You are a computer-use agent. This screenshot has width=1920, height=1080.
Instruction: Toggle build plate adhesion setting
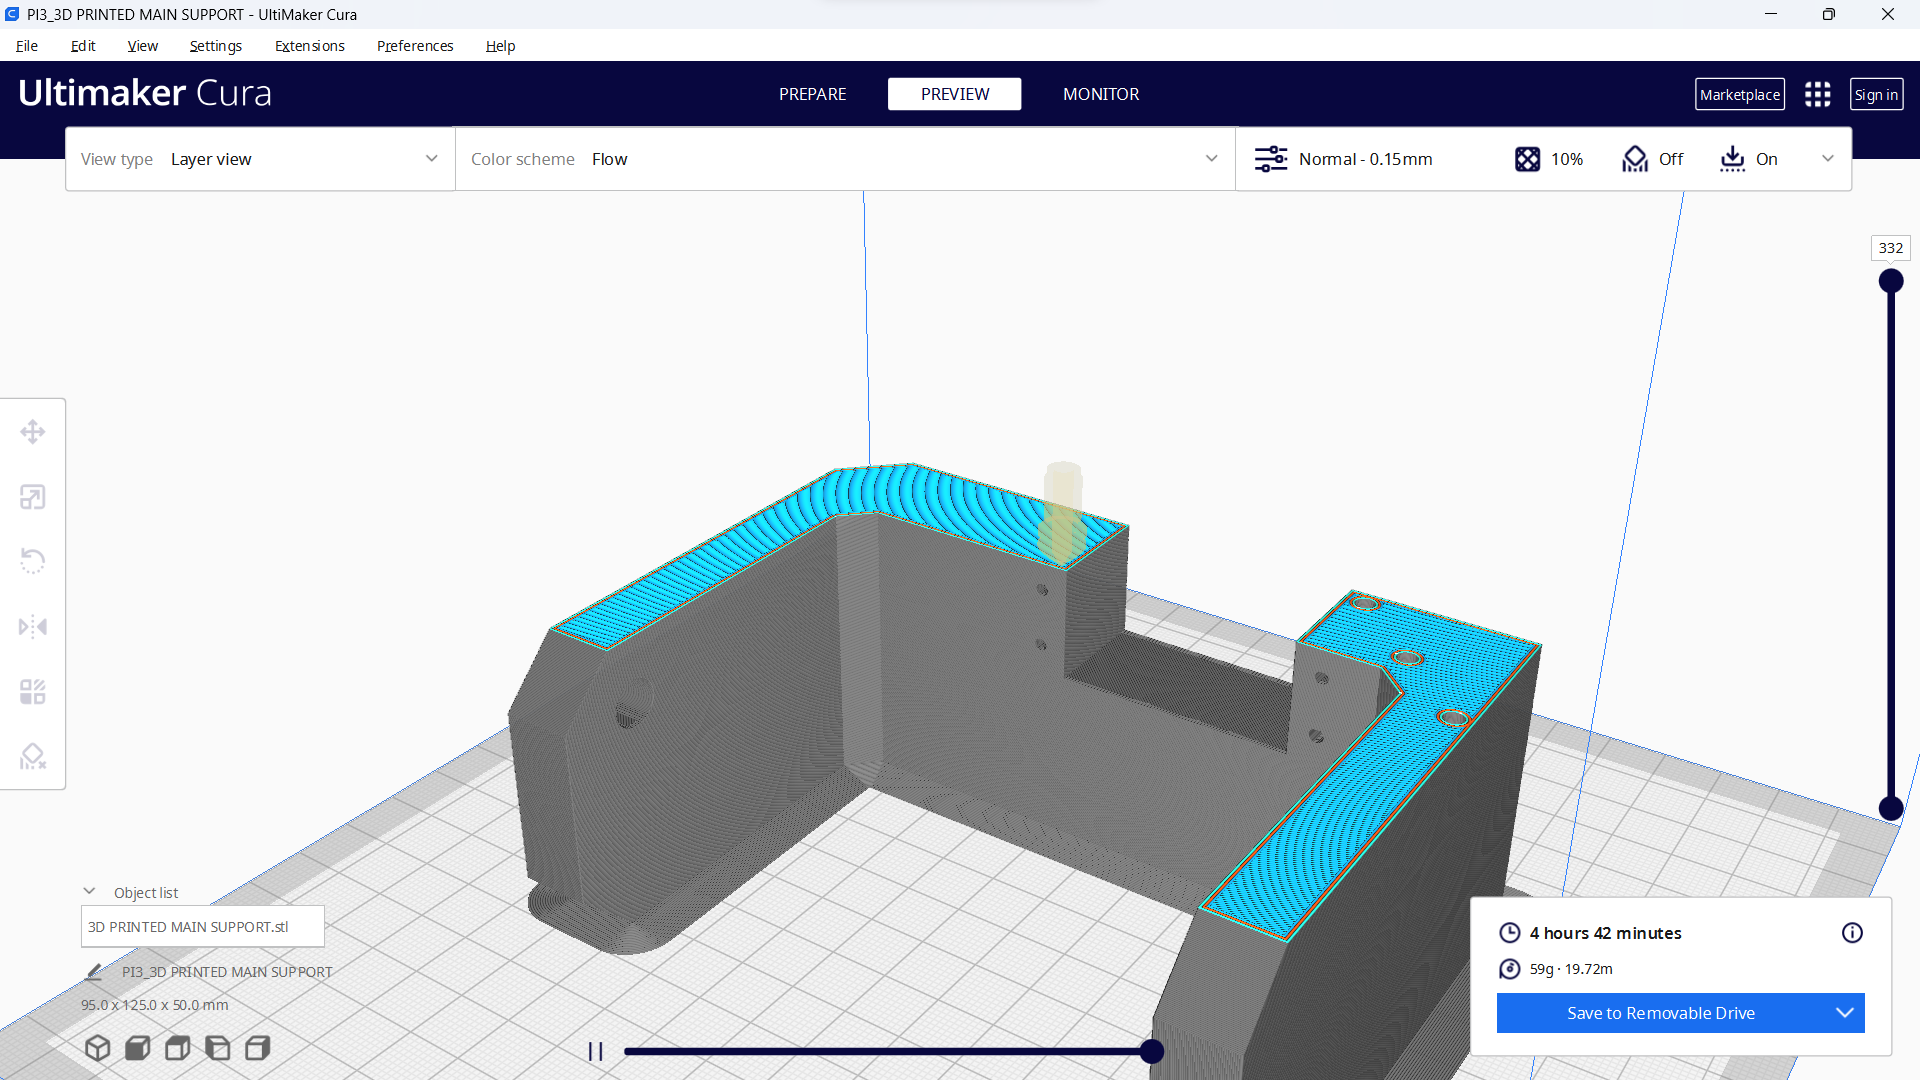(1749, 159)
